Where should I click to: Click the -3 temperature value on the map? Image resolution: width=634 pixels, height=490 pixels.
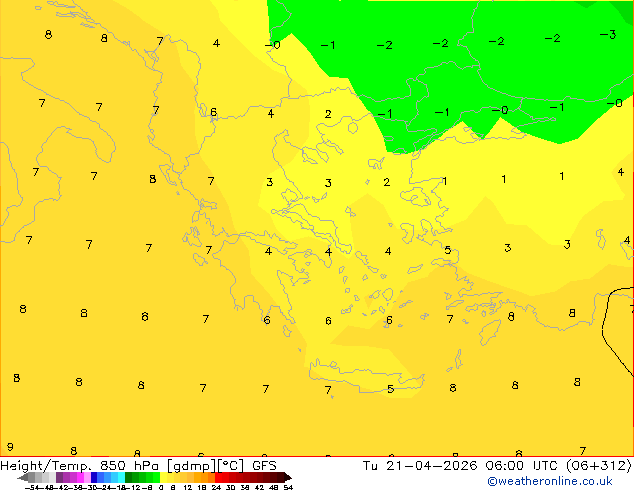pyautogui.click(x=608, y=35)
